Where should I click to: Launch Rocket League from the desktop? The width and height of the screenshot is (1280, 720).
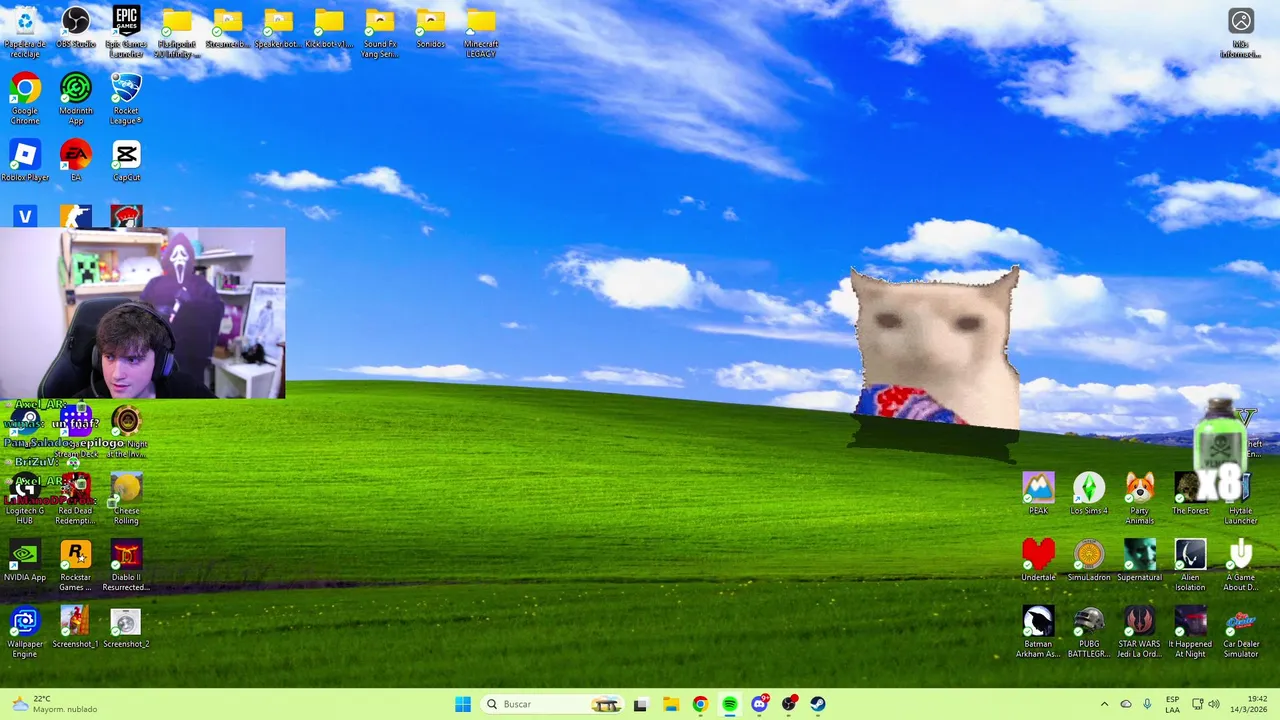tap(126, 98)
